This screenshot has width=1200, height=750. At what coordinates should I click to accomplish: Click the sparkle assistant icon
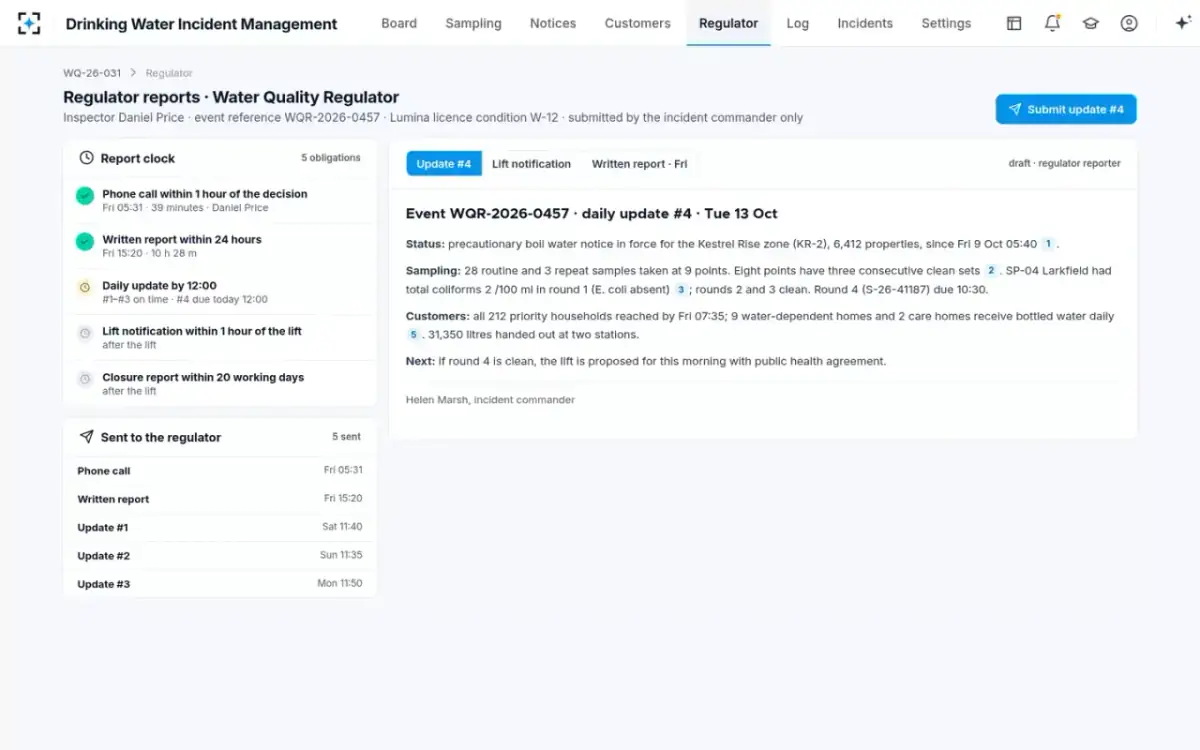(x=1182, y=23)
